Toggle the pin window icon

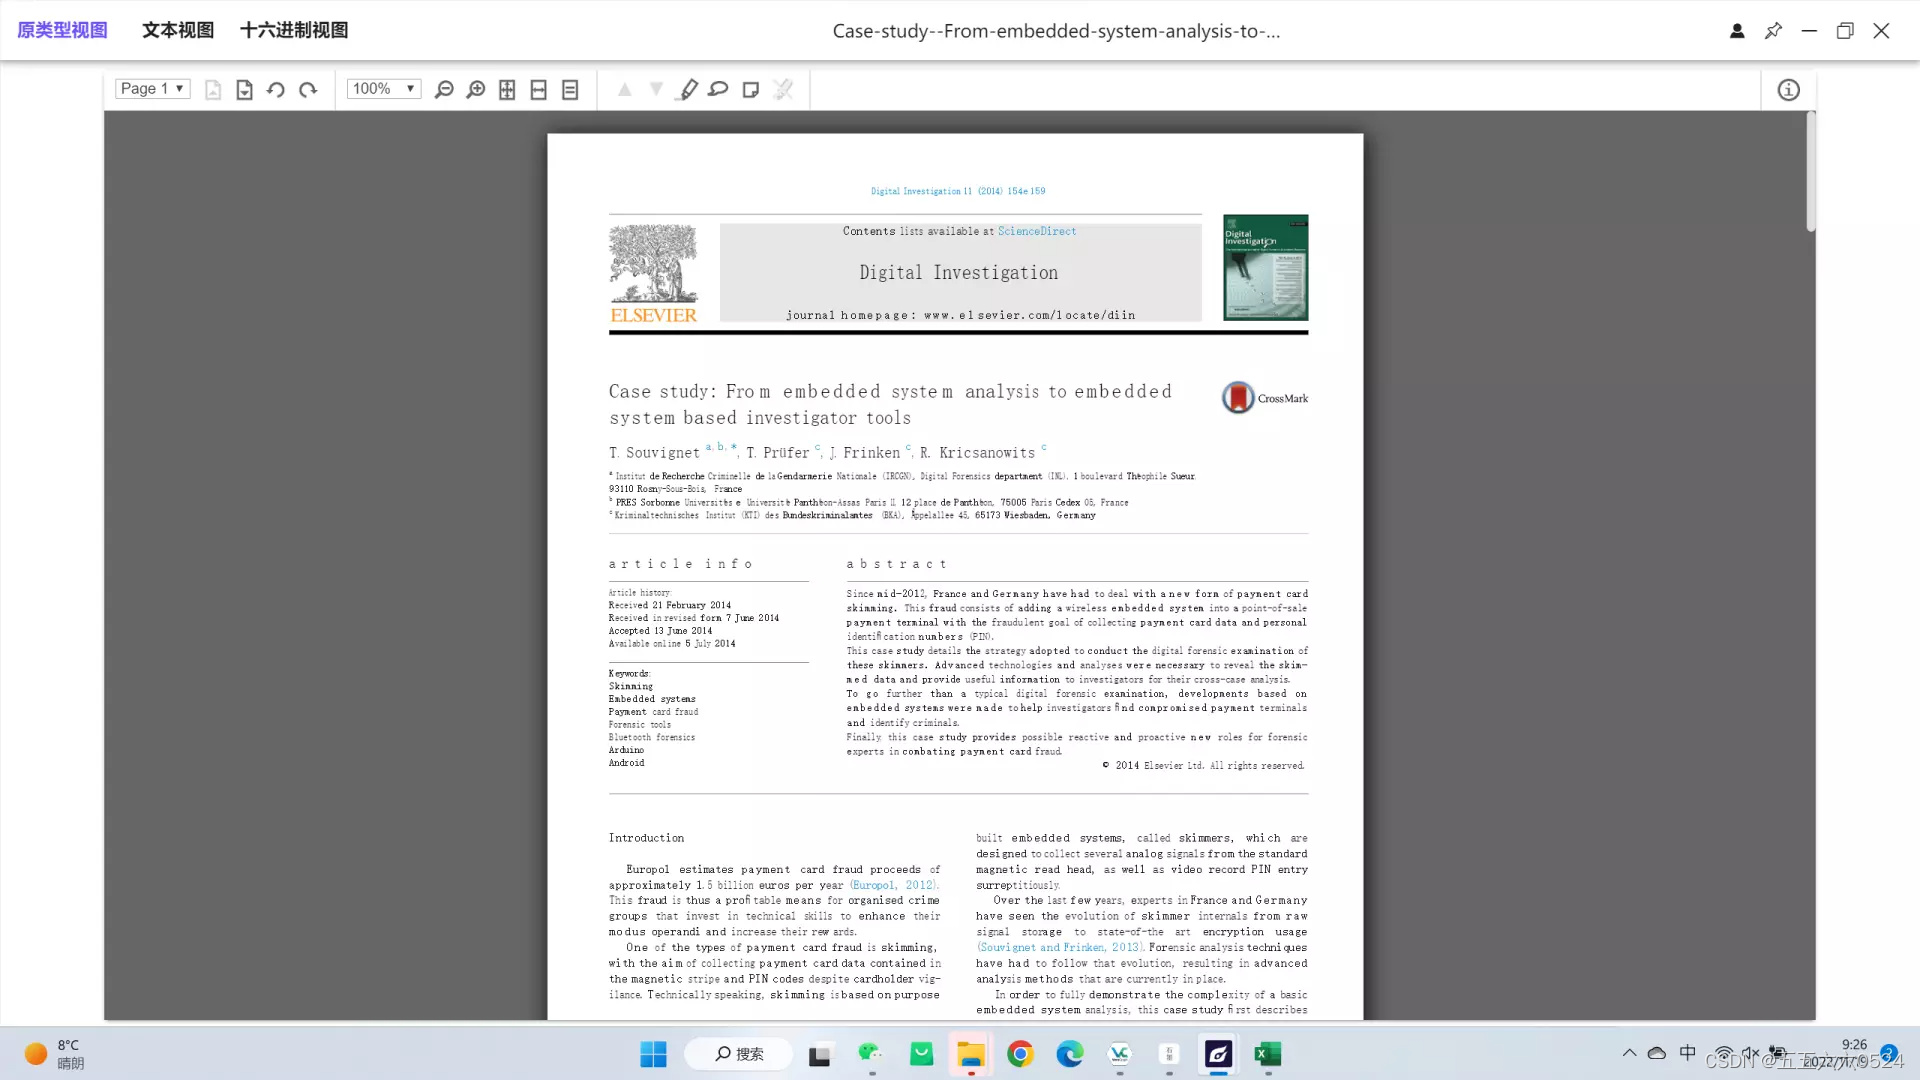[x=1773, y=31]
